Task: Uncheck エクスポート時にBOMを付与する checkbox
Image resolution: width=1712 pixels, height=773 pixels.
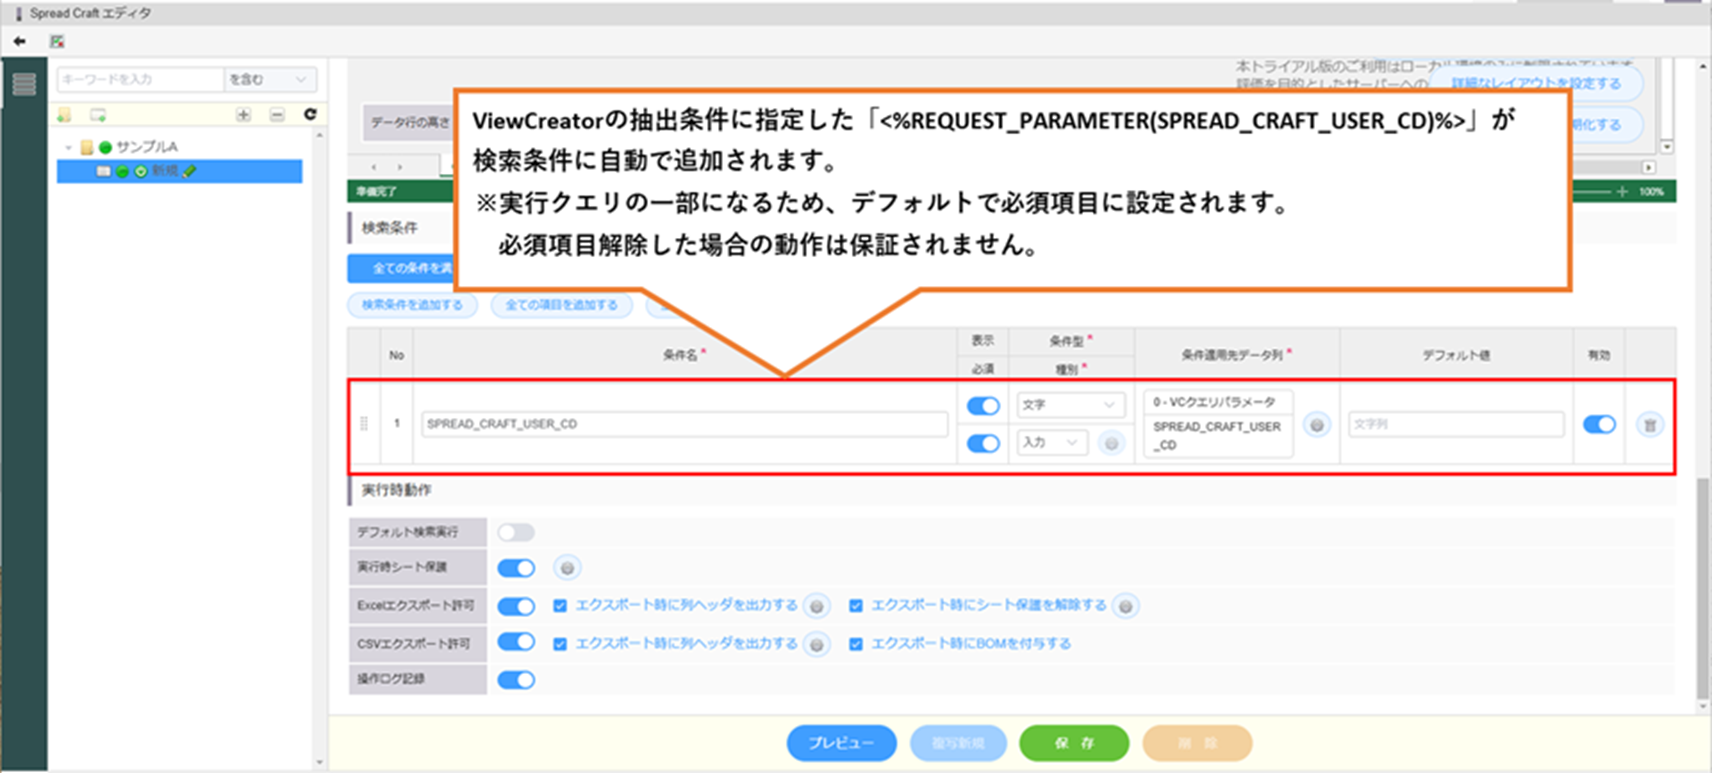Action: (856, 644)
